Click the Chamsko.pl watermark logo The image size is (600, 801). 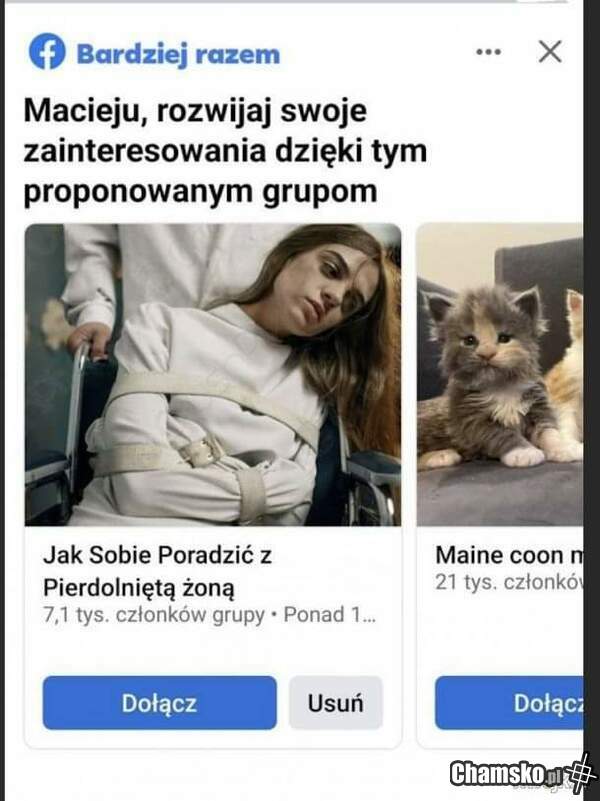coord(503,774)
